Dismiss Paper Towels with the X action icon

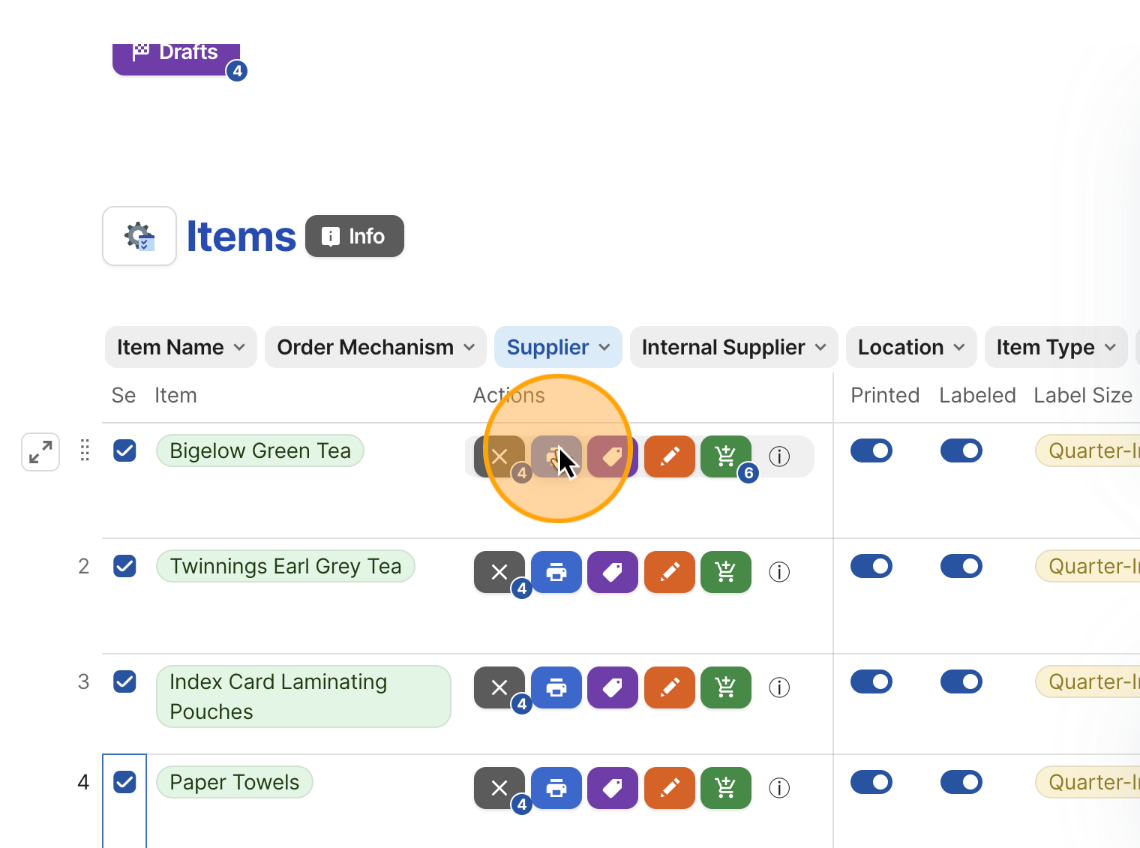click(499, 788)
